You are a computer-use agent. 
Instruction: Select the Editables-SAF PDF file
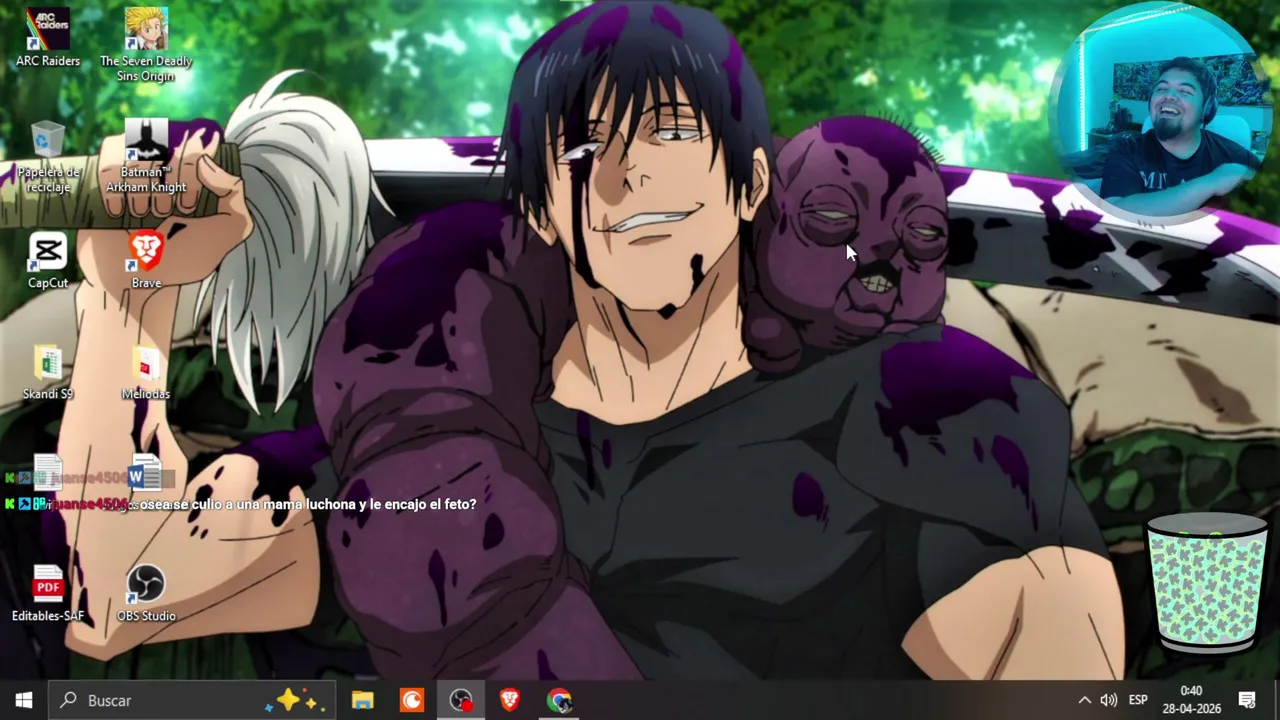48,594
